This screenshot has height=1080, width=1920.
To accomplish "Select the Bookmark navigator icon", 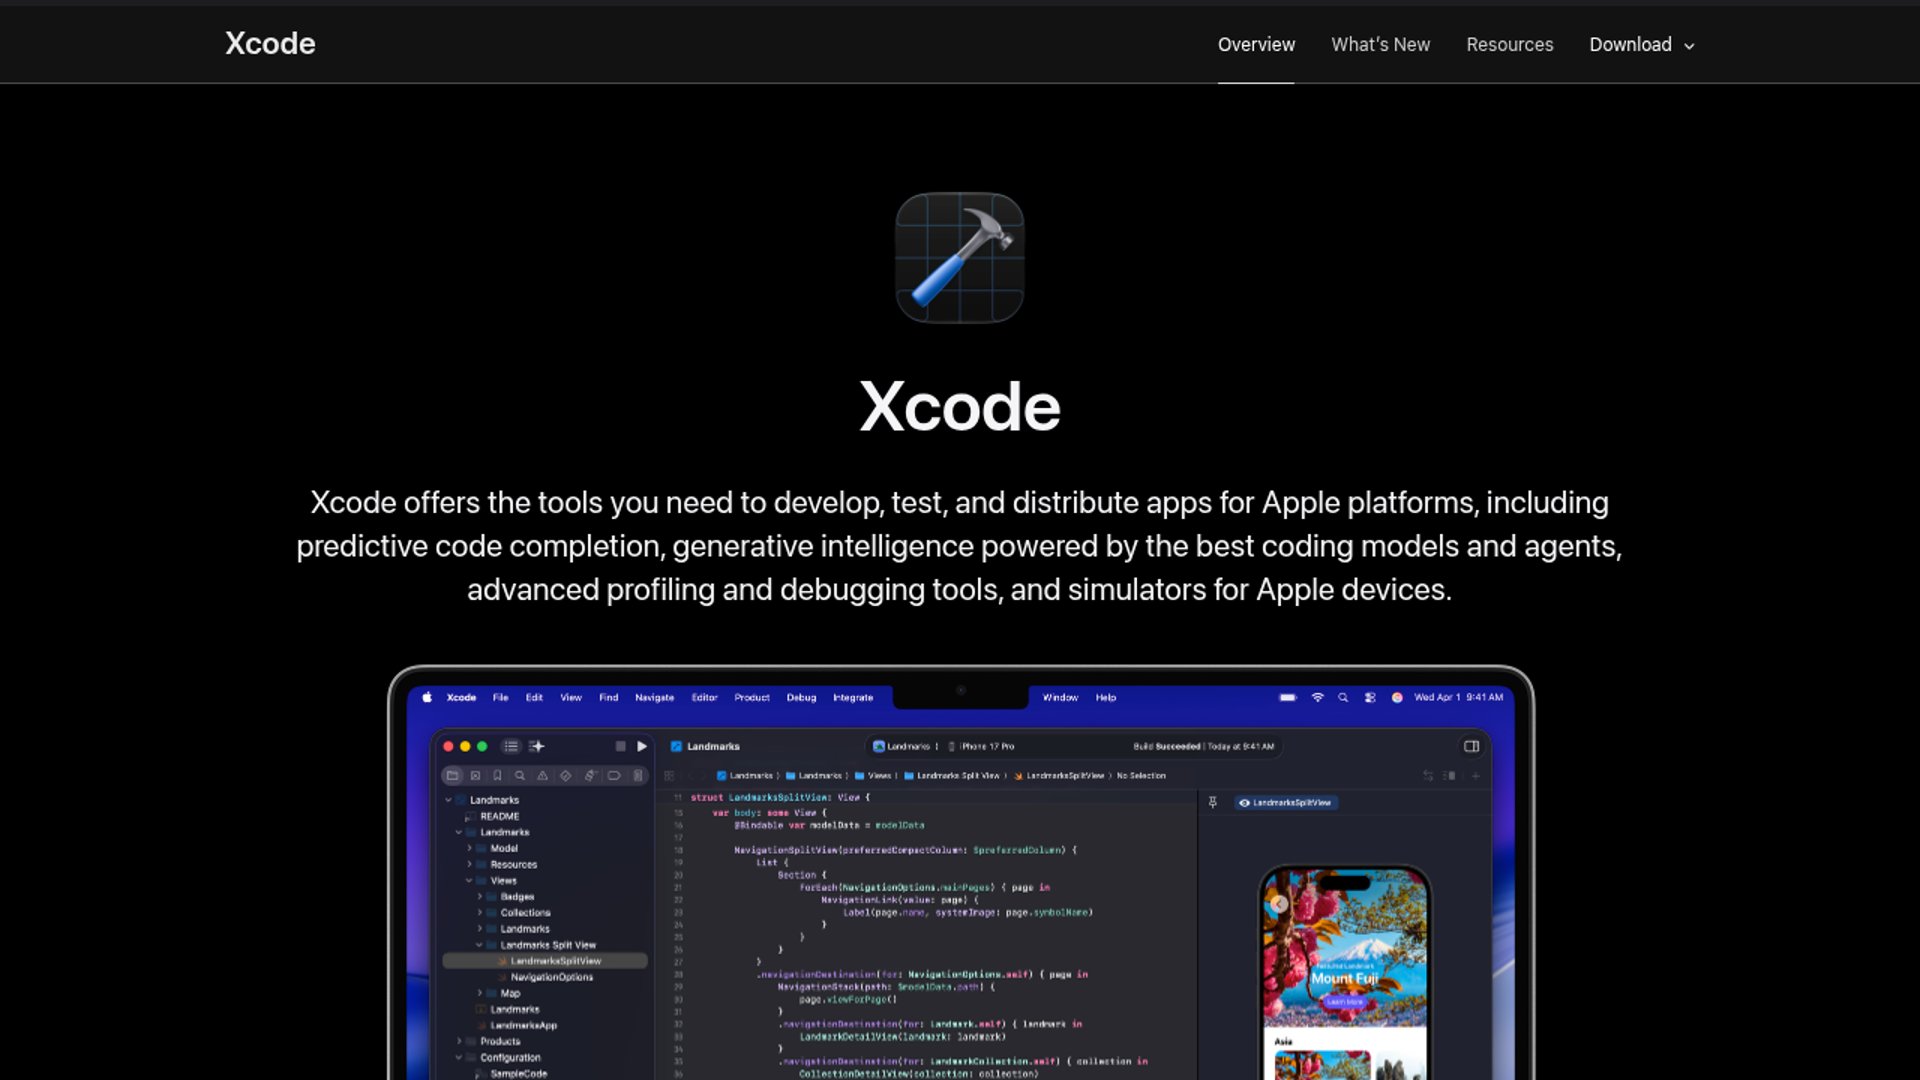I will [x=497, y=775].
